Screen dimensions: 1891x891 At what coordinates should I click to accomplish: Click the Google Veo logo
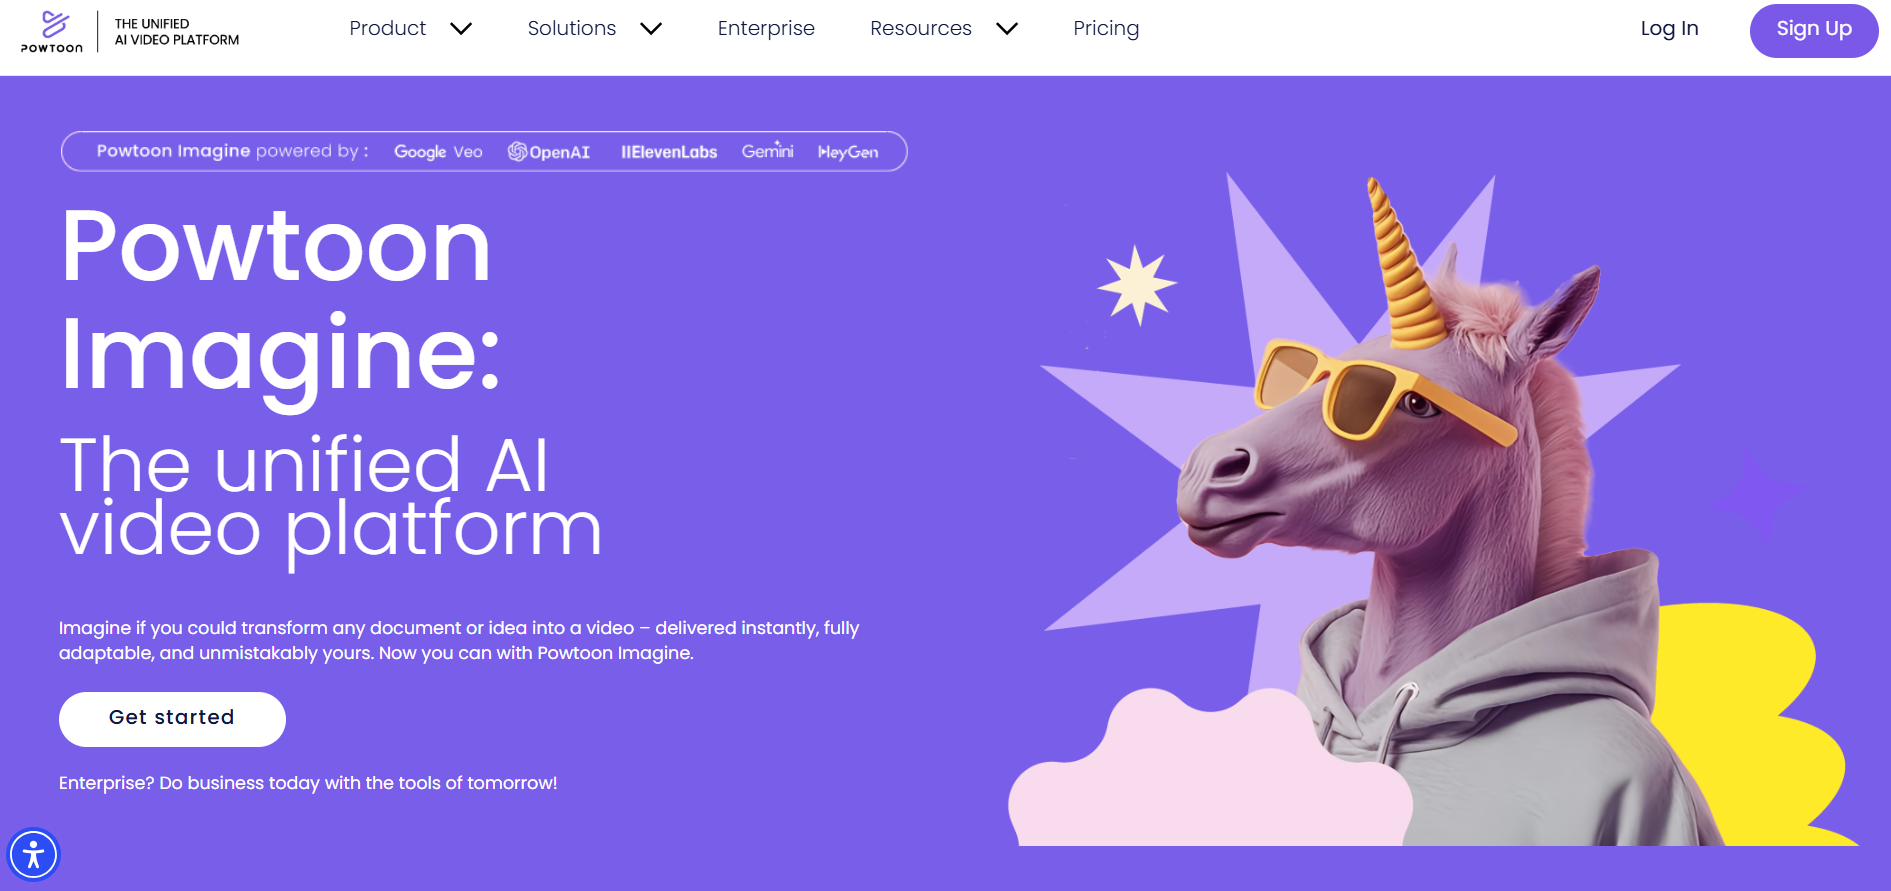point(438,152)
